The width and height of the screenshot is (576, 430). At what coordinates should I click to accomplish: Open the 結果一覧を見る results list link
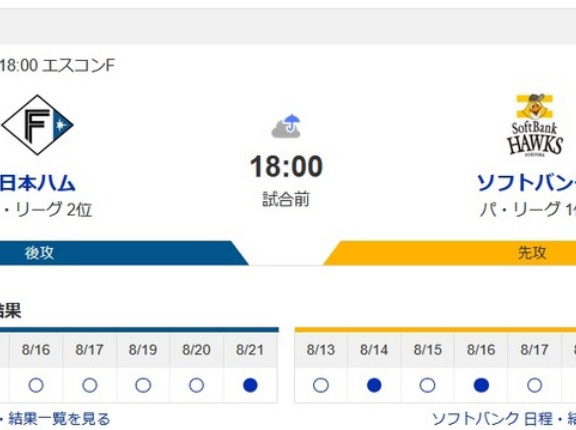pos(59,419)
